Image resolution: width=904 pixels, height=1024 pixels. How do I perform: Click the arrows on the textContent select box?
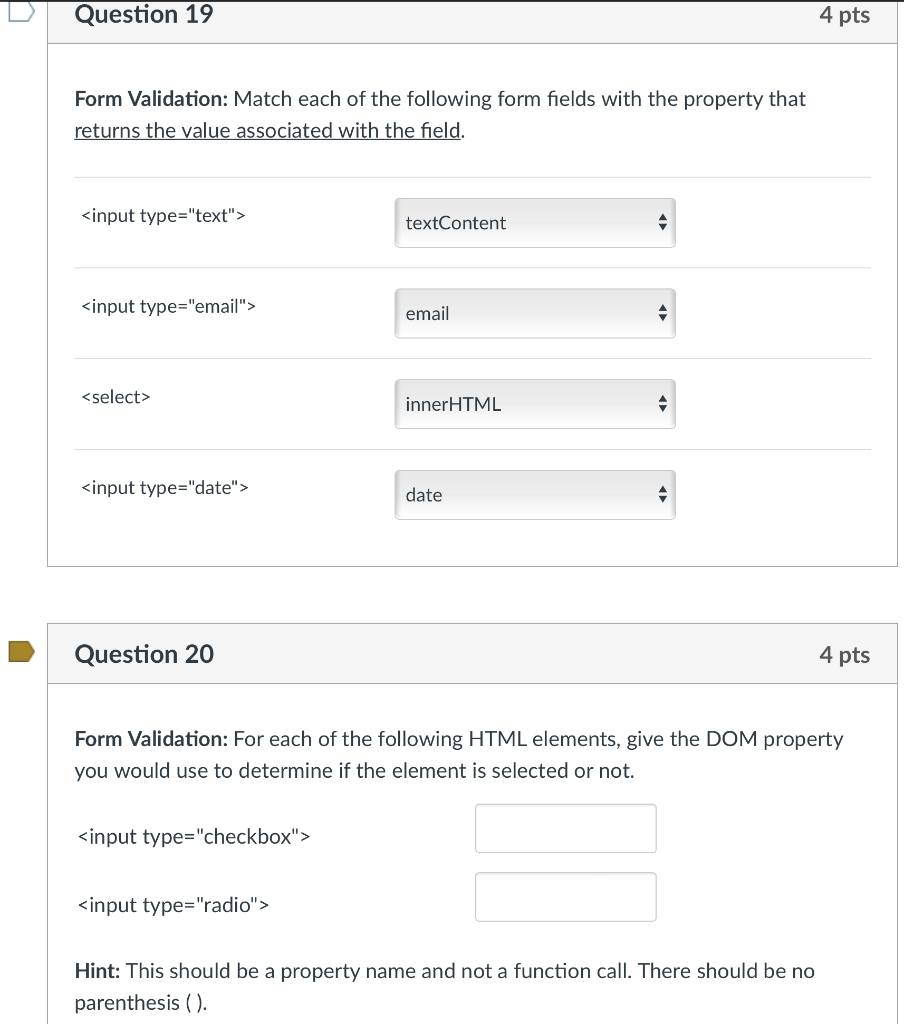click(x=662, y=223)
